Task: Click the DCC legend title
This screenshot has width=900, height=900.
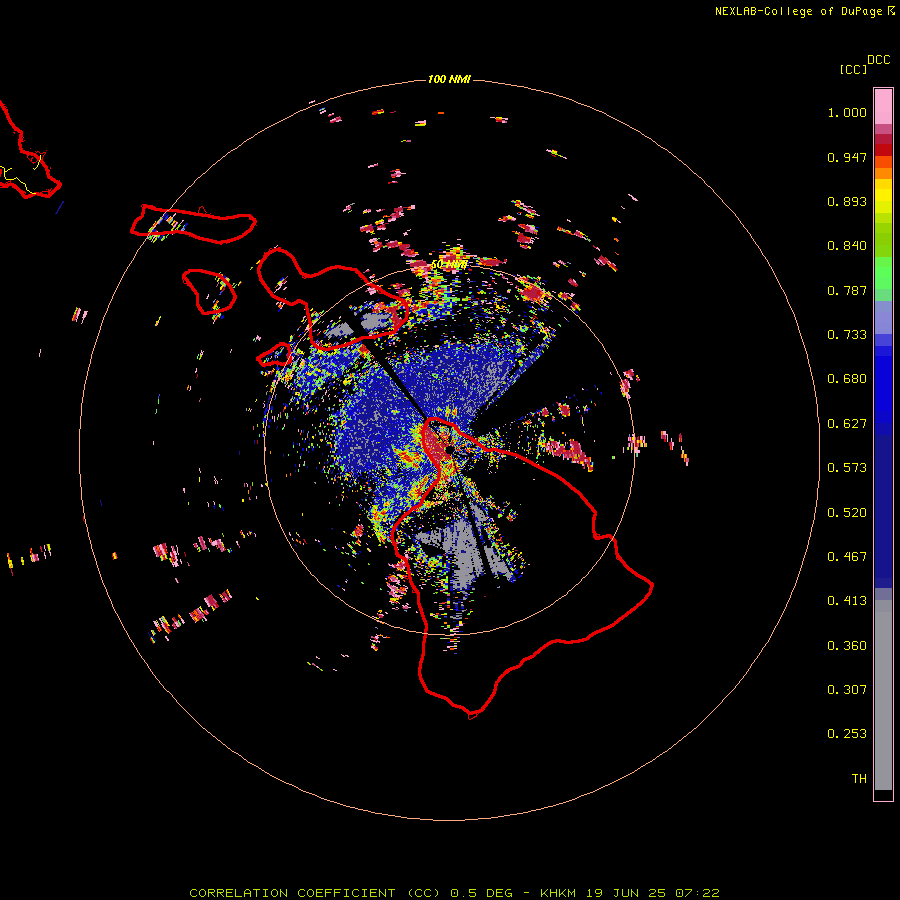Action: pos(878,60)
